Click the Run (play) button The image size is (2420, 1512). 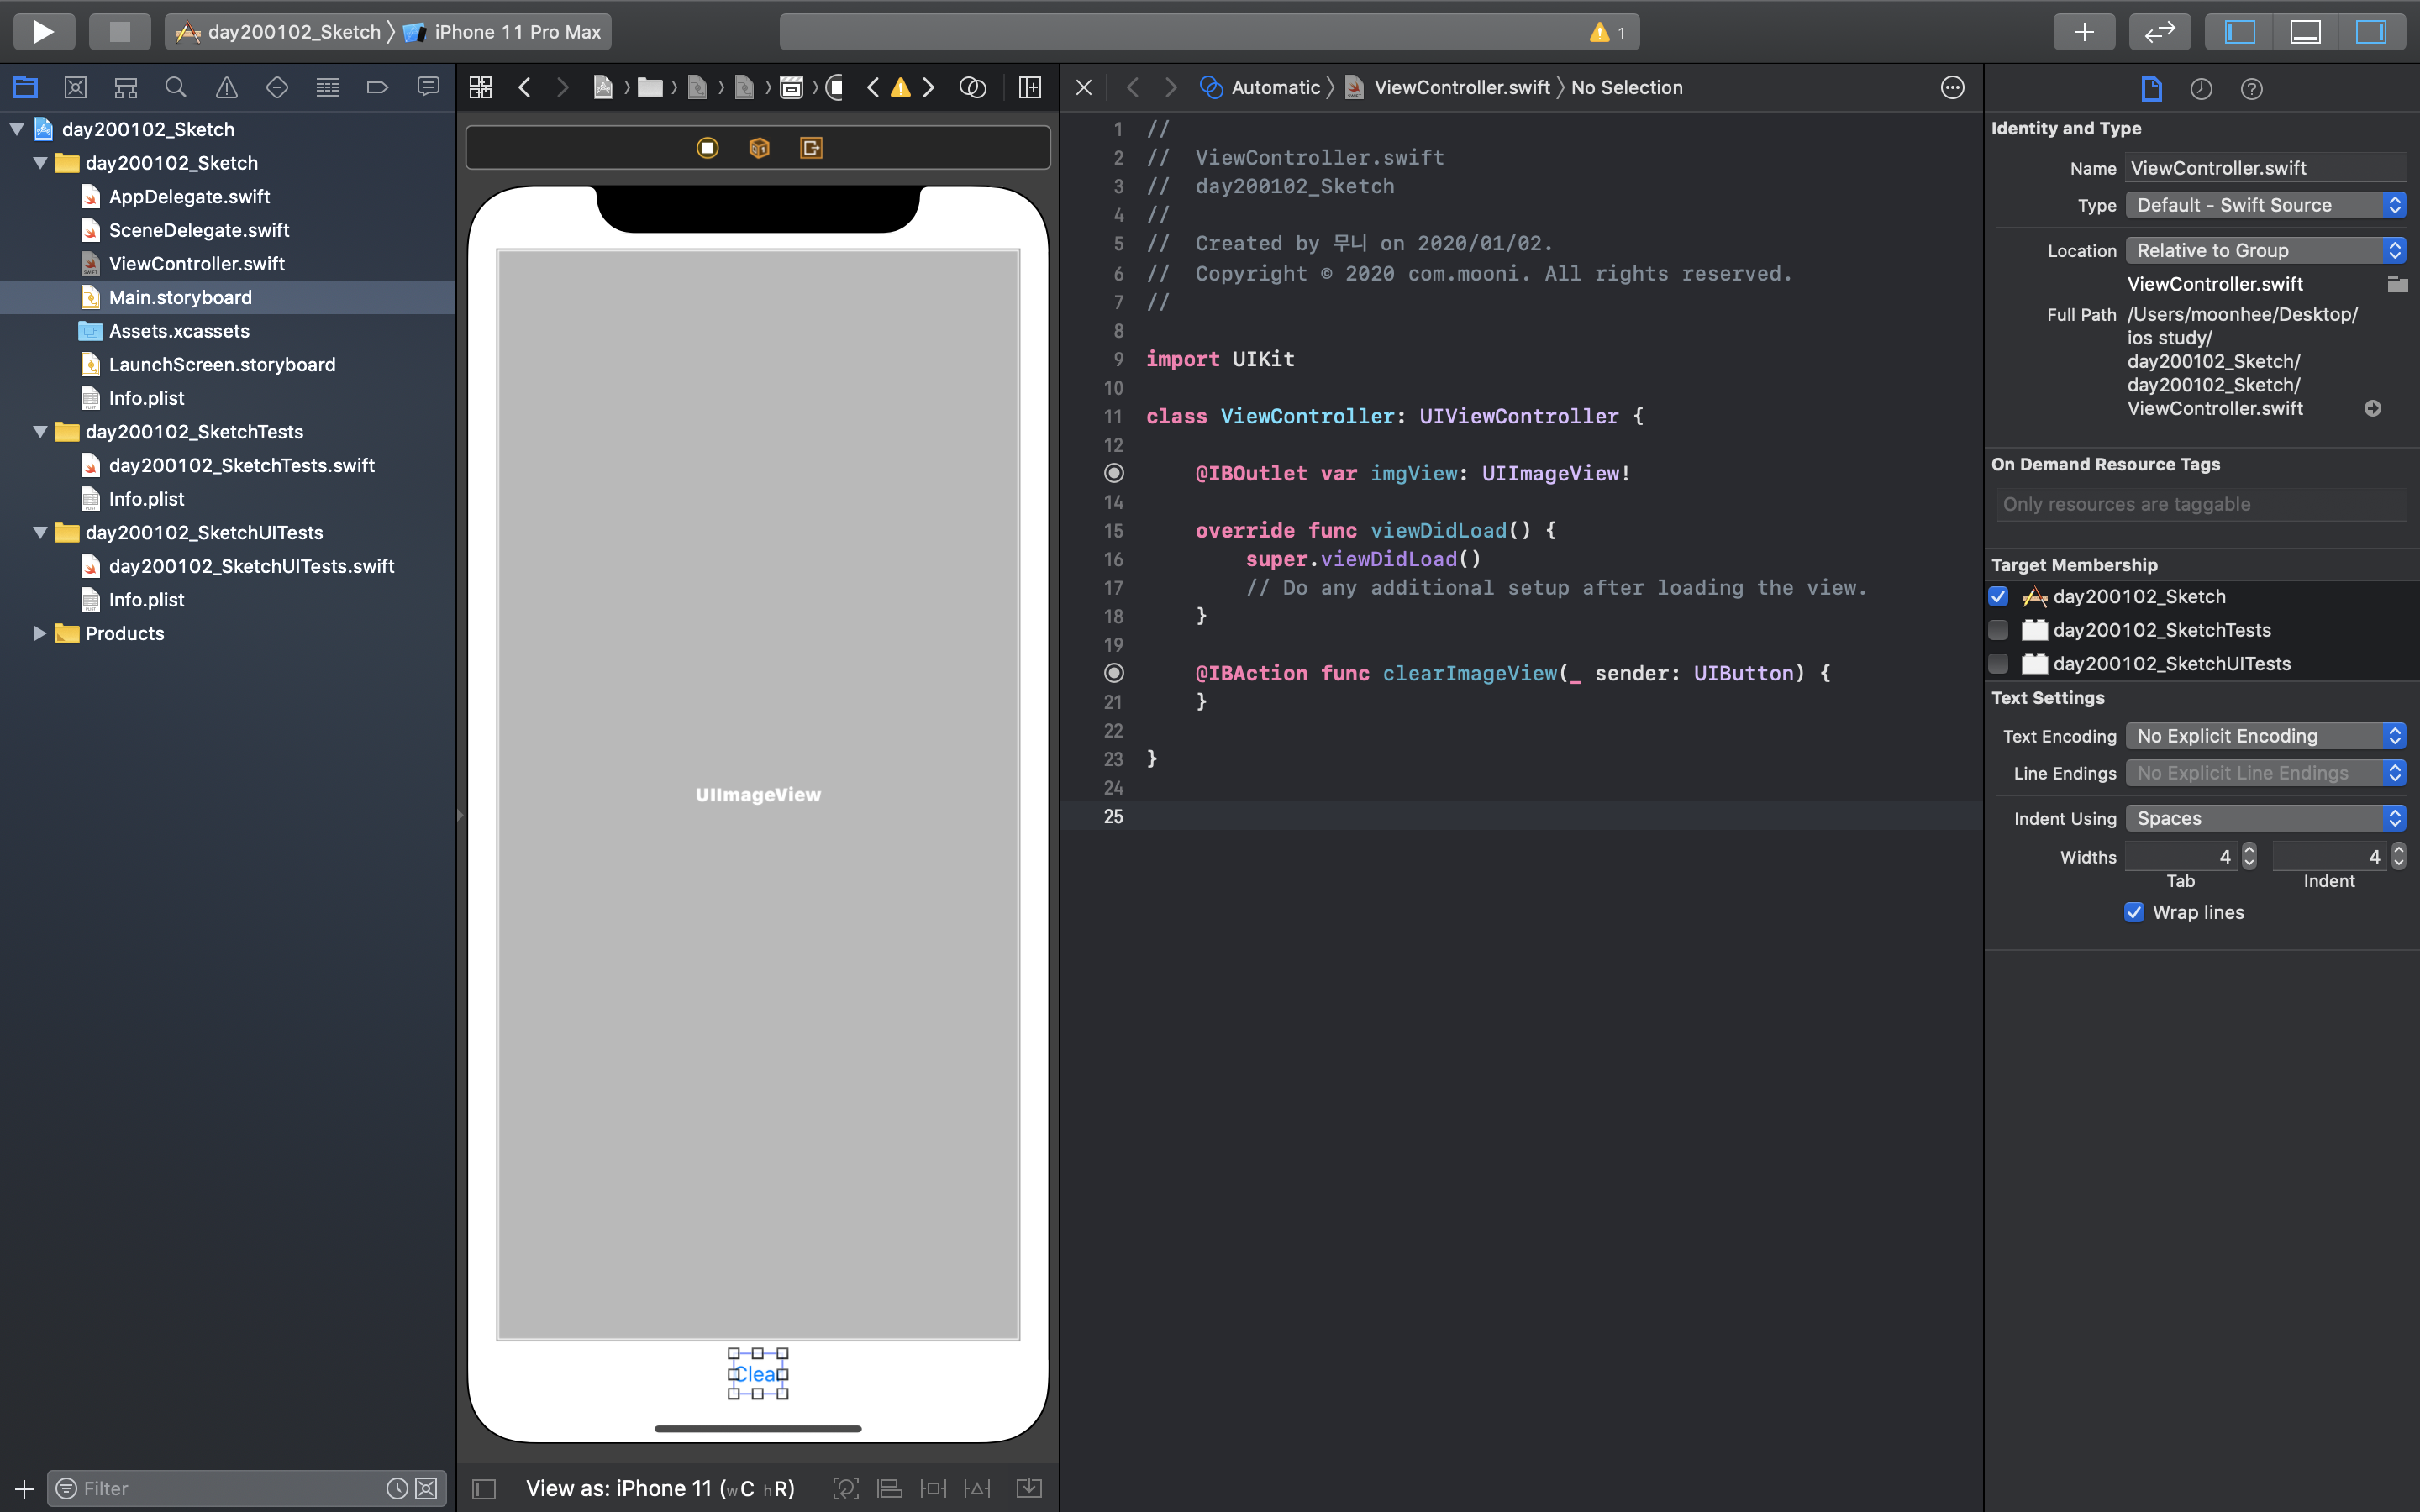(x=44, y=32)
